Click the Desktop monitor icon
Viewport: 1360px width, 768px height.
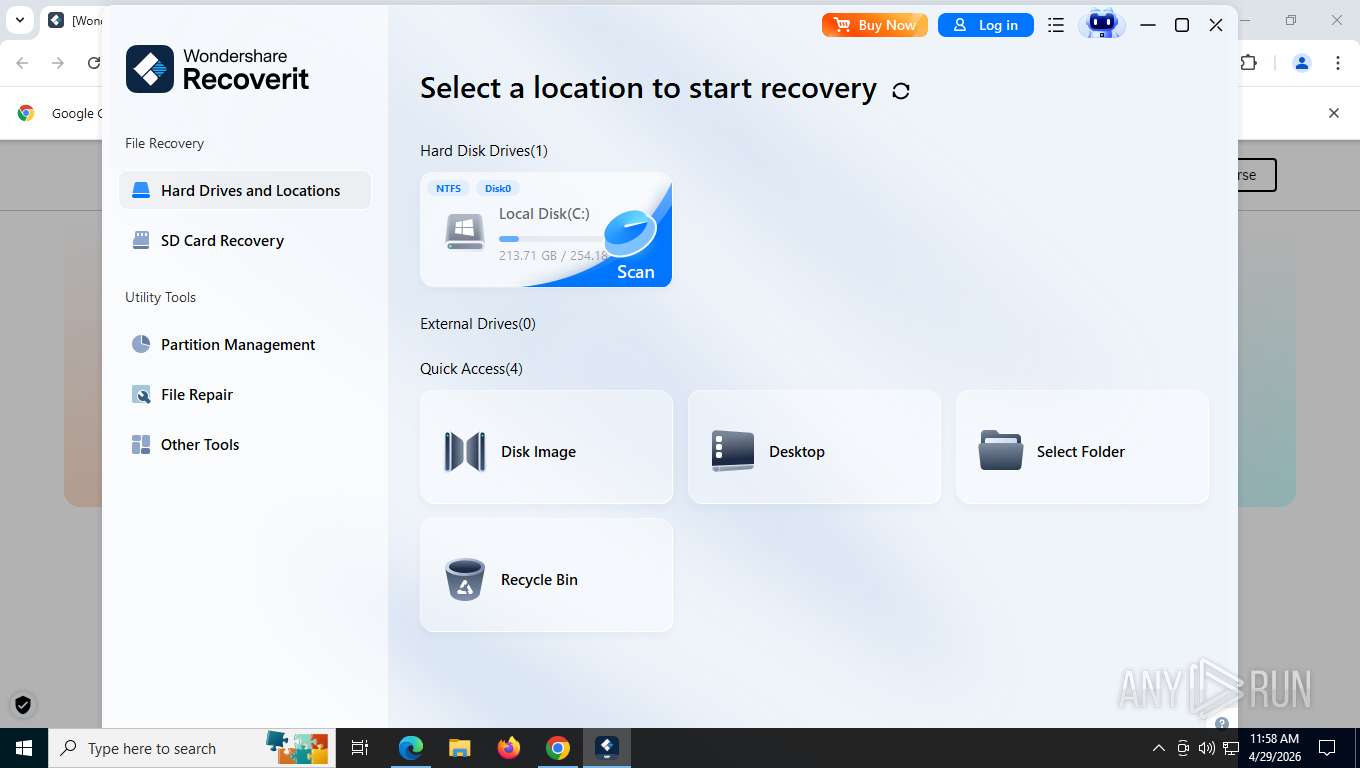click(x=733, y=451)
